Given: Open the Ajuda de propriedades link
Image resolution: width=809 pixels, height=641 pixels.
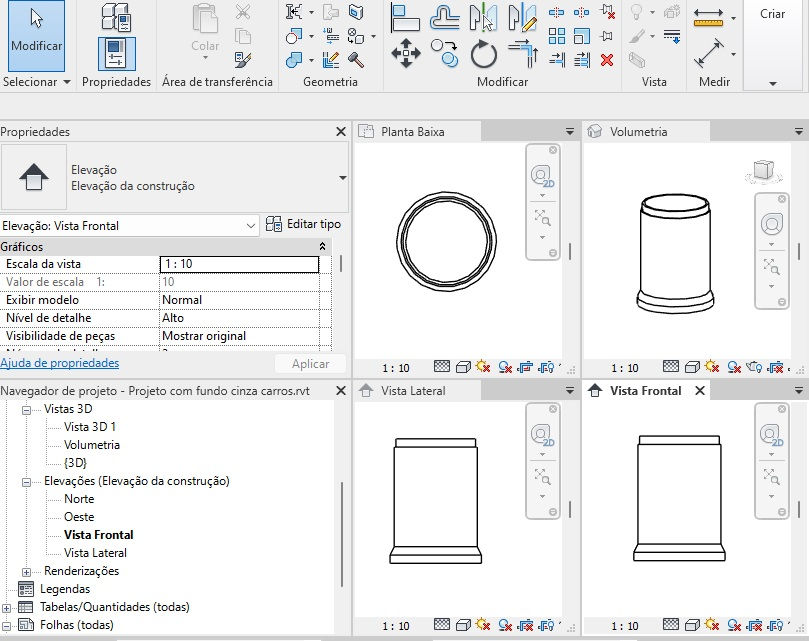Looking at the screenshot, I should coord(60,363).
